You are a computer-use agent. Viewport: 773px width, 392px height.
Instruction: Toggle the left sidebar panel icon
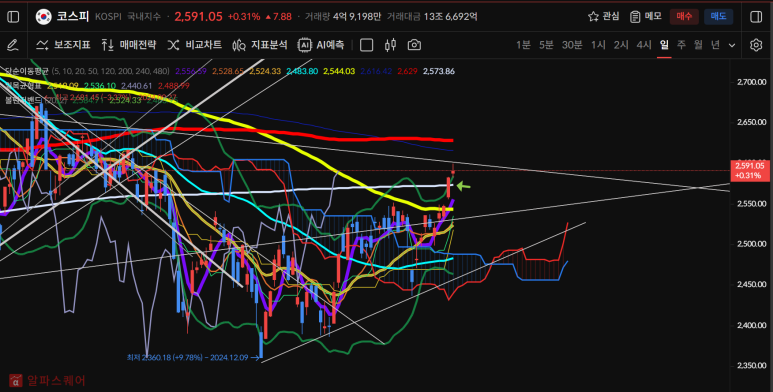click(x=13, y=17)
